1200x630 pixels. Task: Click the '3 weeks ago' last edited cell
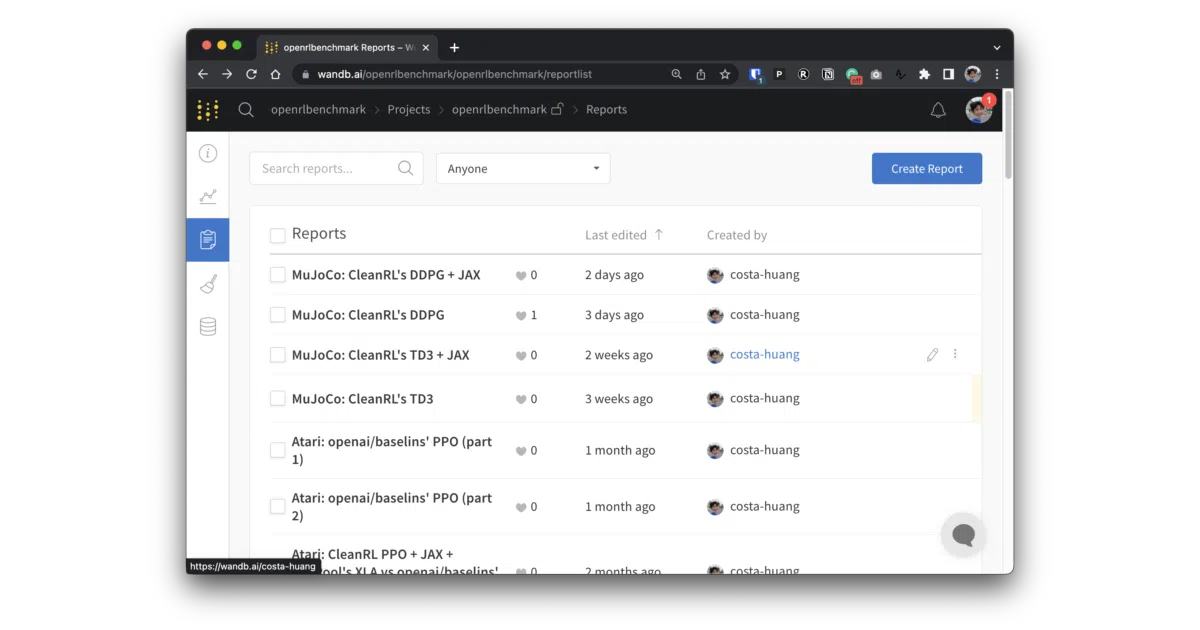pyautogui.click(x=619, y=399)
